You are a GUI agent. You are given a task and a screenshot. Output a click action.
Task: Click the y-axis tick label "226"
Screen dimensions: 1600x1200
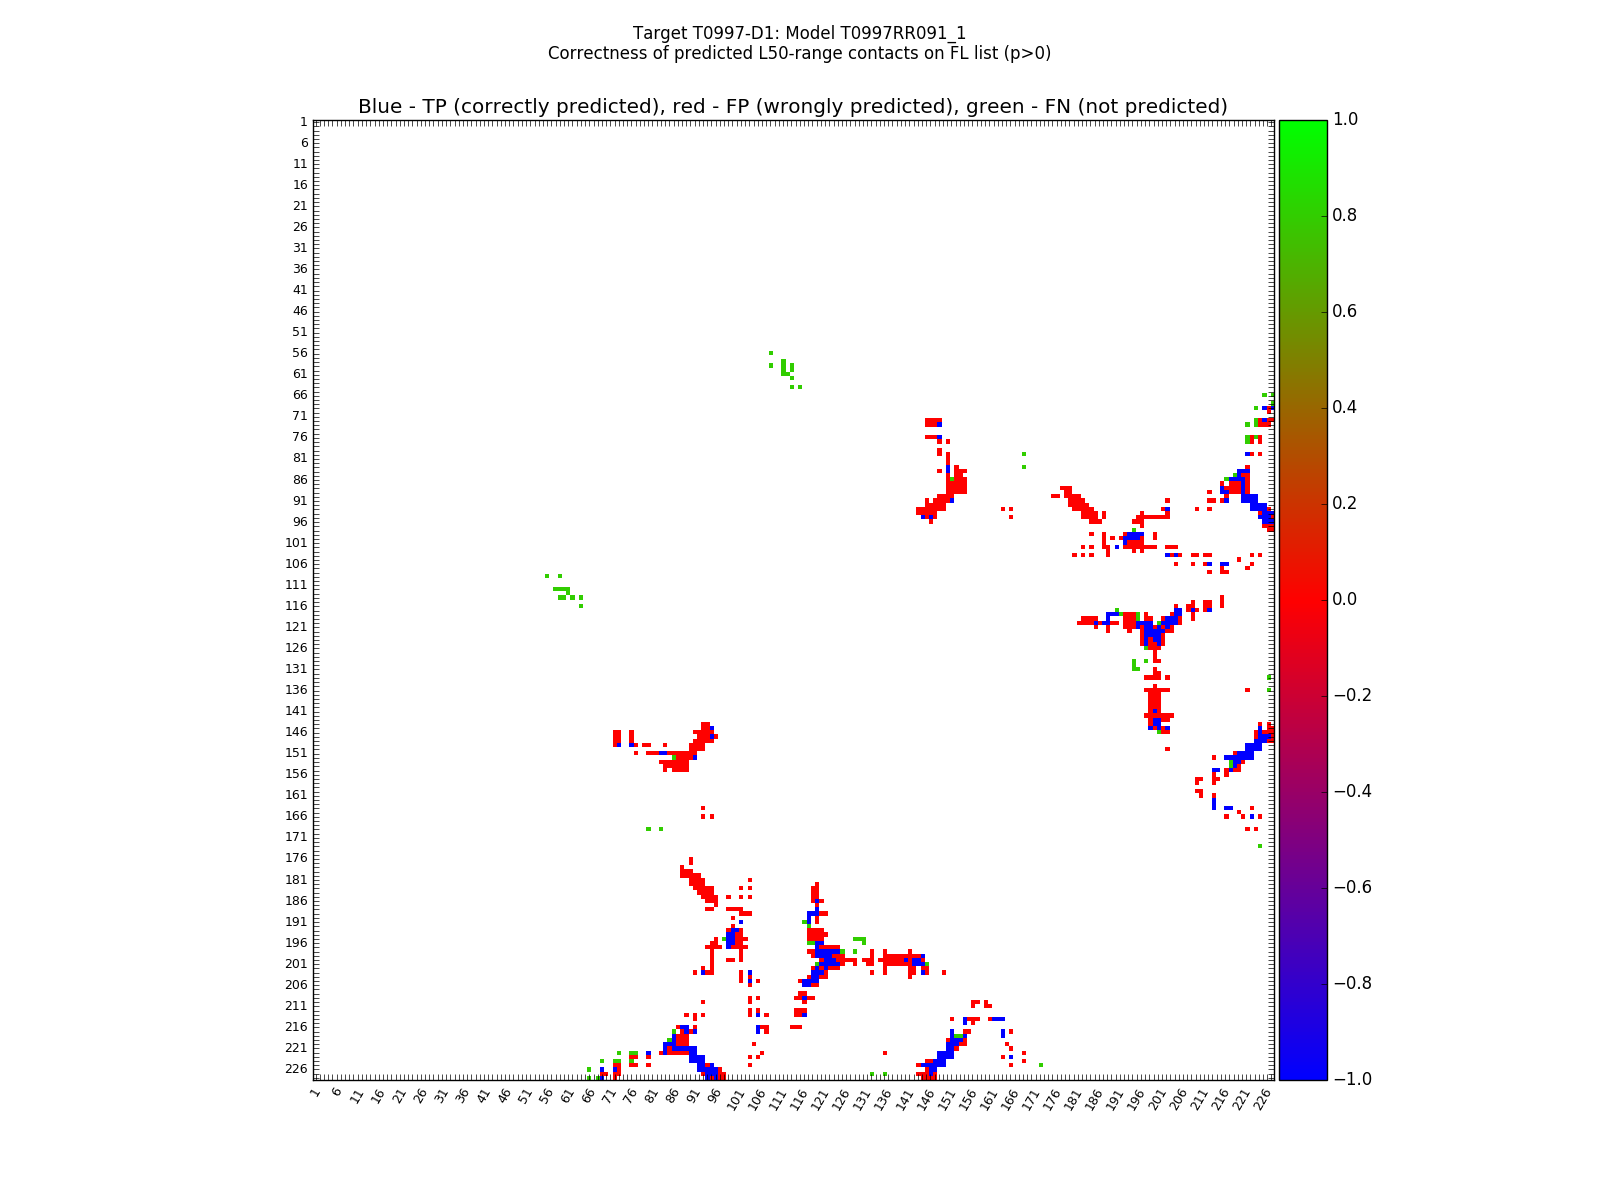[296, 1068]
